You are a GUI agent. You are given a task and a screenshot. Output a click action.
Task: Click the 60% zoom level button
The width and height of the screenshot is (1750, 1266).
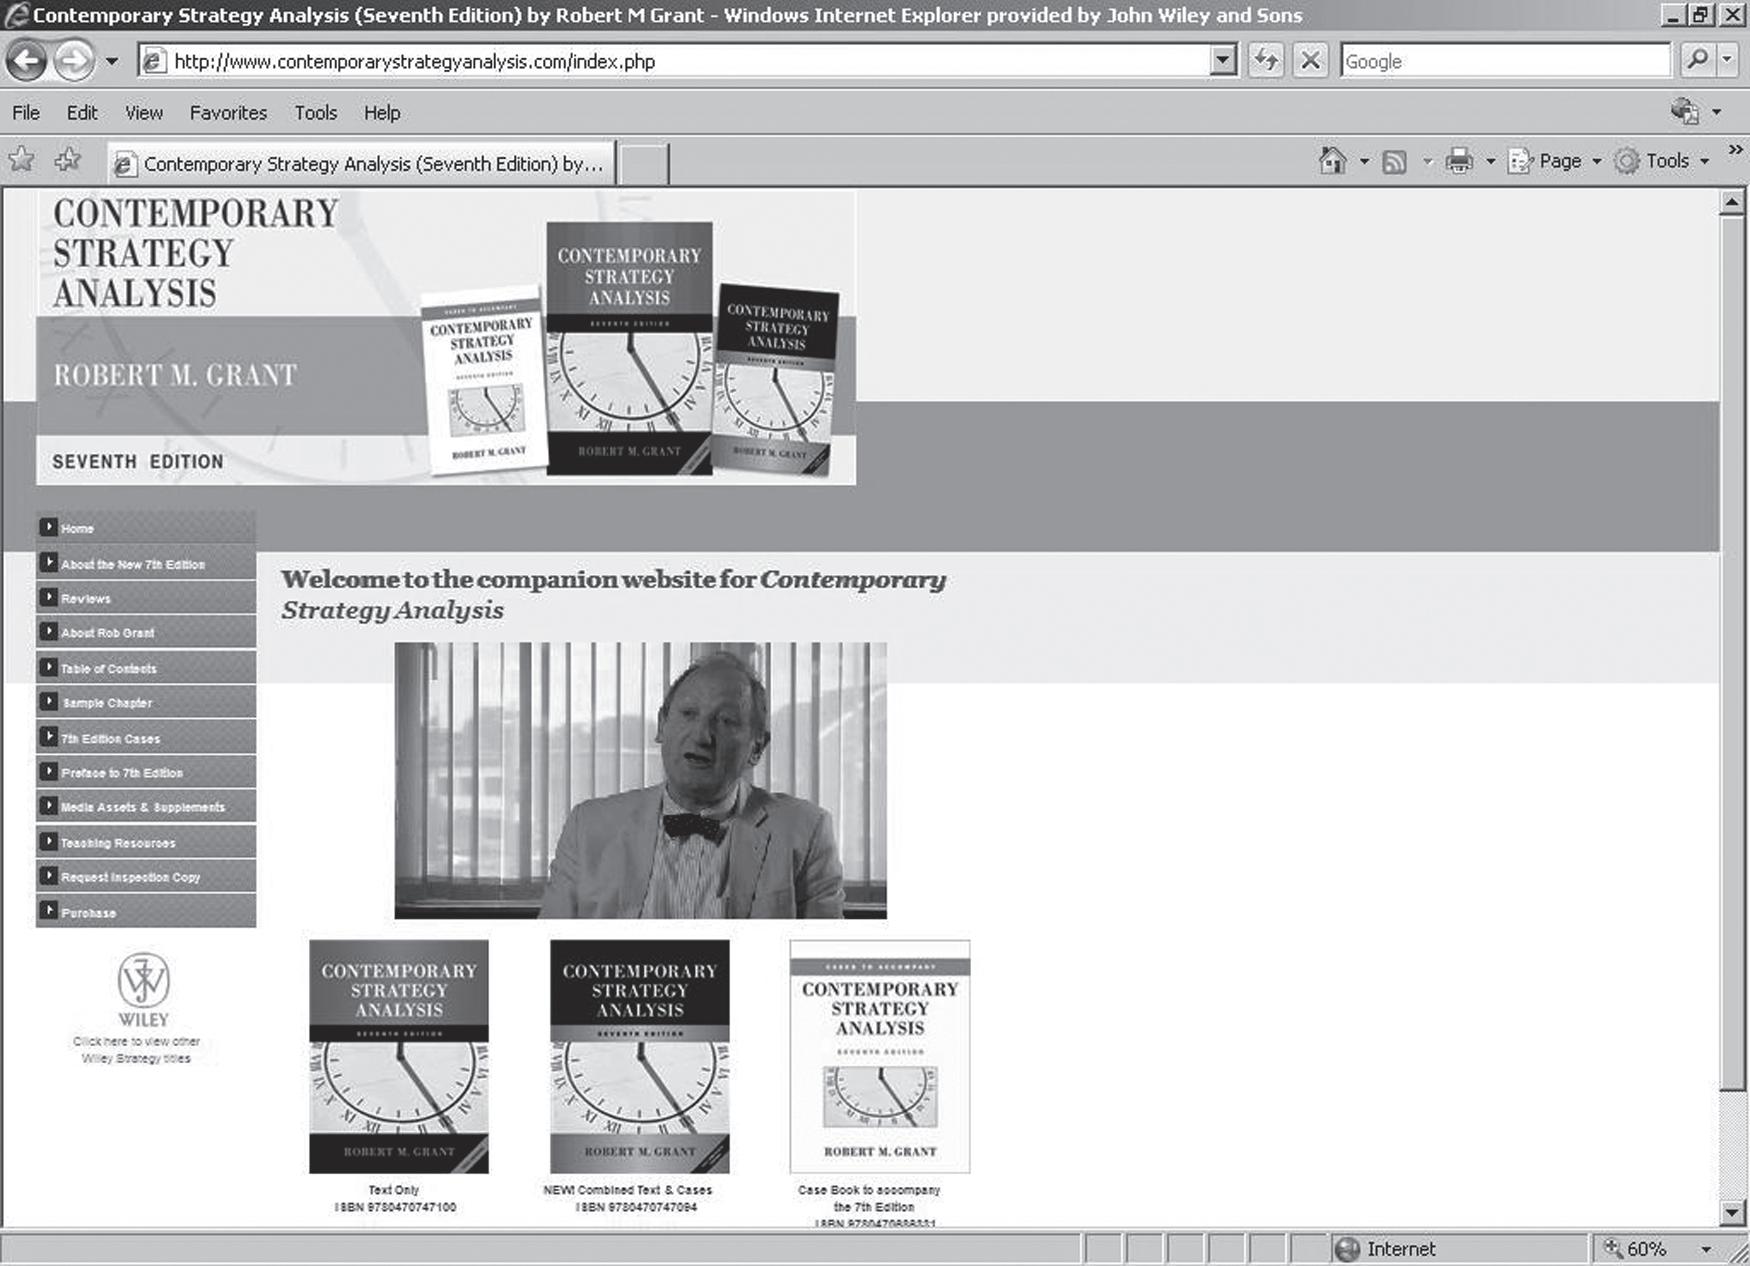coord(1635,1249)
